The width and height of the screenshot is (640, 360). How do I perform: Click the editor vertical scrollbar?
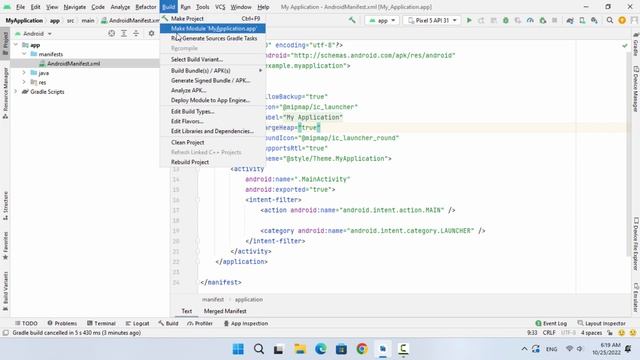[628, 153]
